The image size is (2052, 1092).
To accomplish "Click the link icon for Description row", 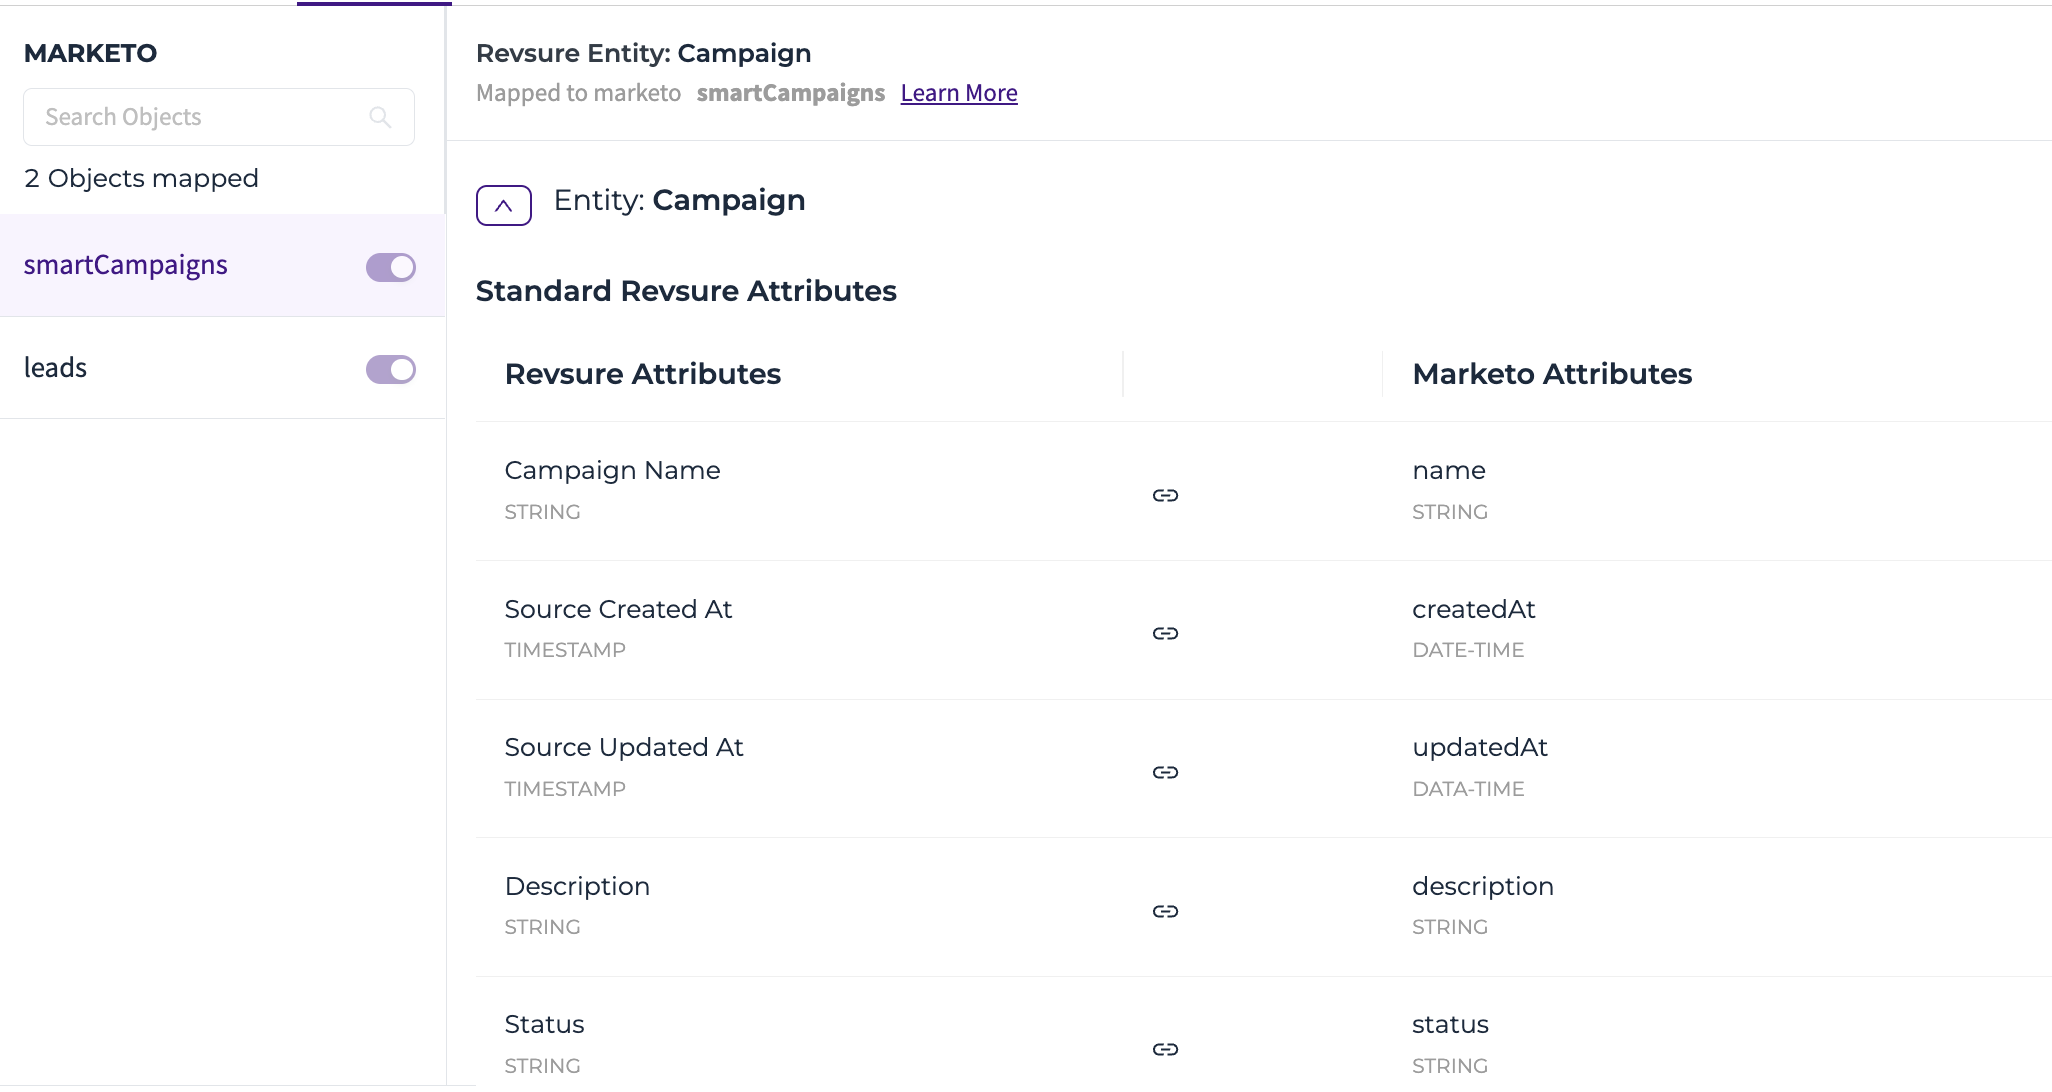I will [x=1165, y=911].
